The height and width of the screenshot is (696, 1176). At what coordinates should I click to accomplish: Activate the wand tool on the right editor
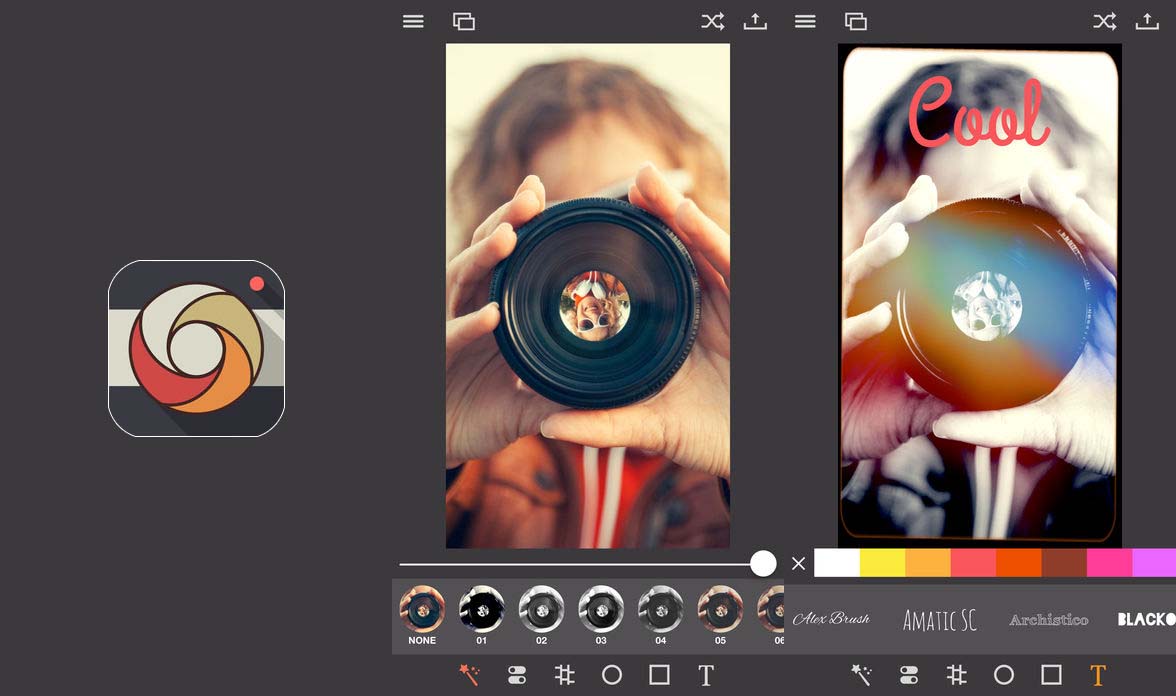(x=861, y=674)
